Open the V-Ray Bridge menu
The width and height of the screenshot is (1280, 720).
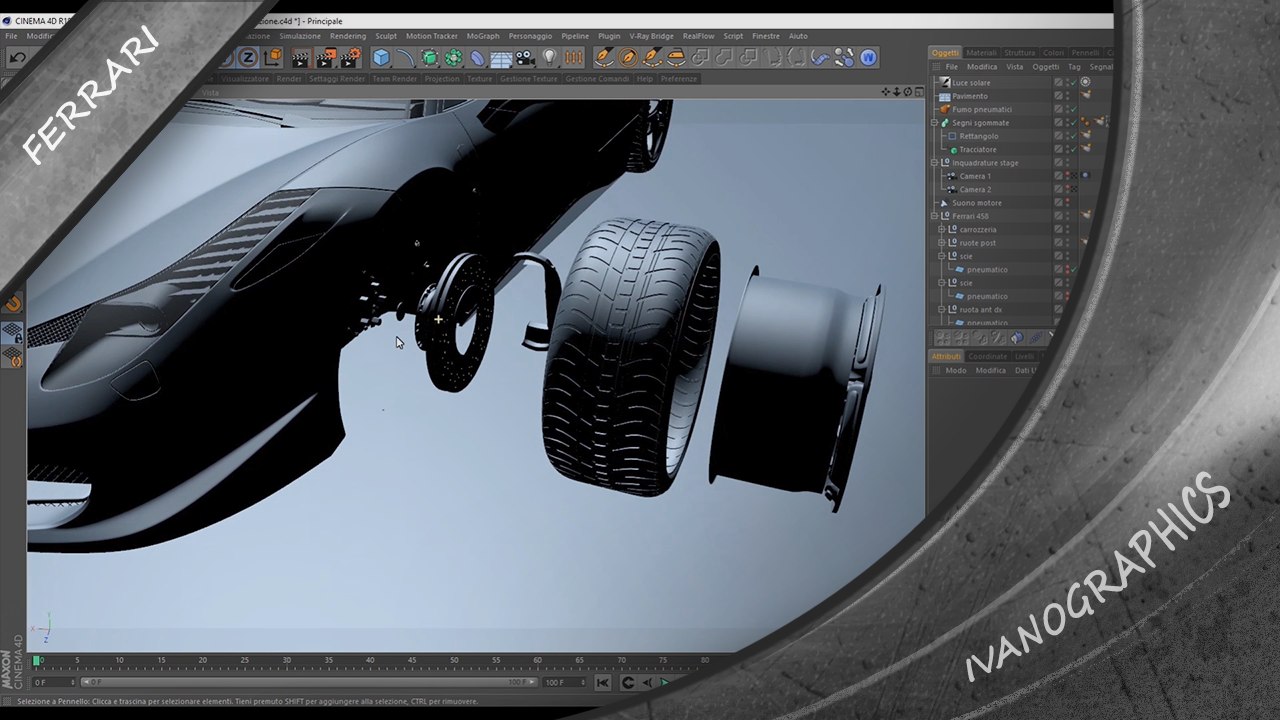tap(651, 36)
